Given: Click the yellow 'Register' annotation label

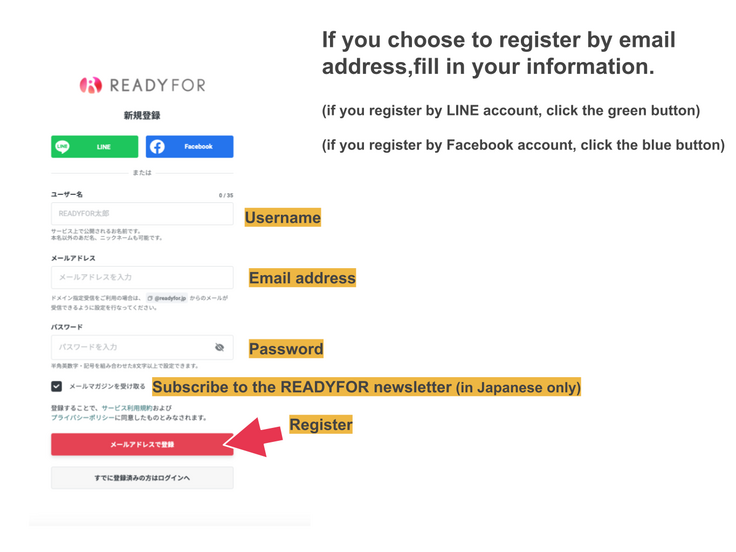Looking at the screenshot, I should click(321, 424).
